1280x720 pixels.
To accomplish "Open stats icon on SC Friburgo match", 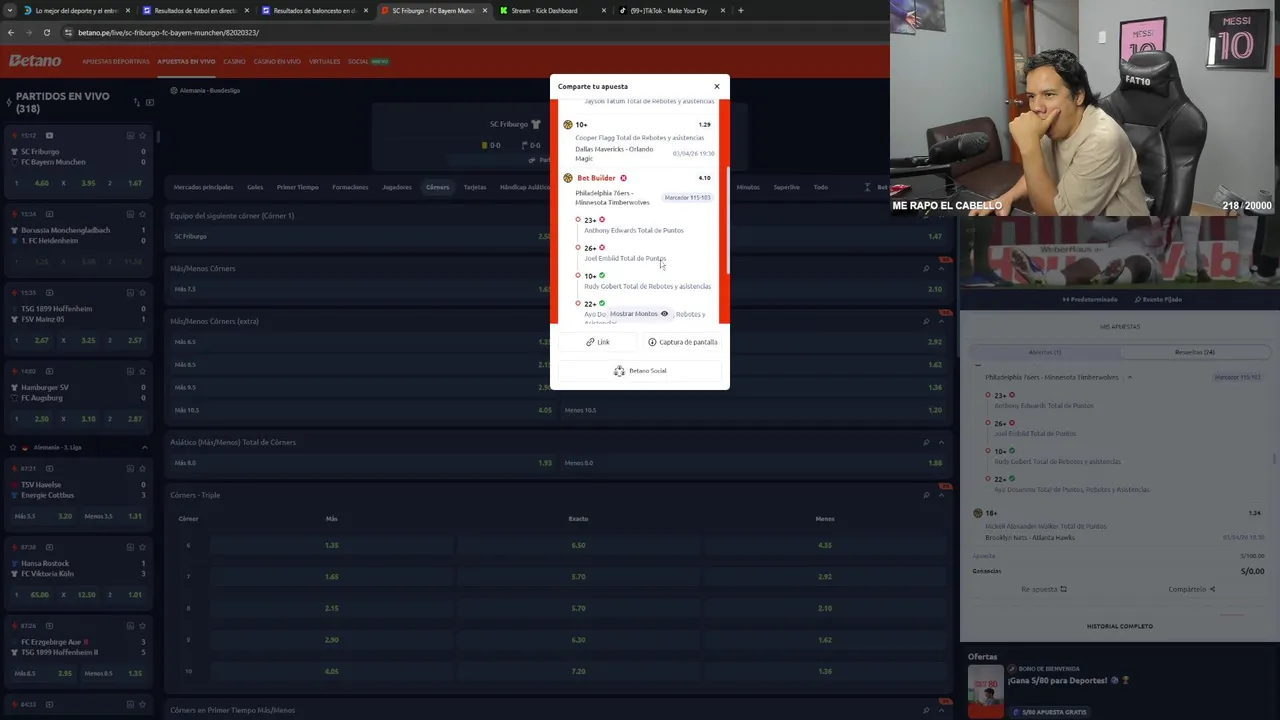I will (130, 136).
